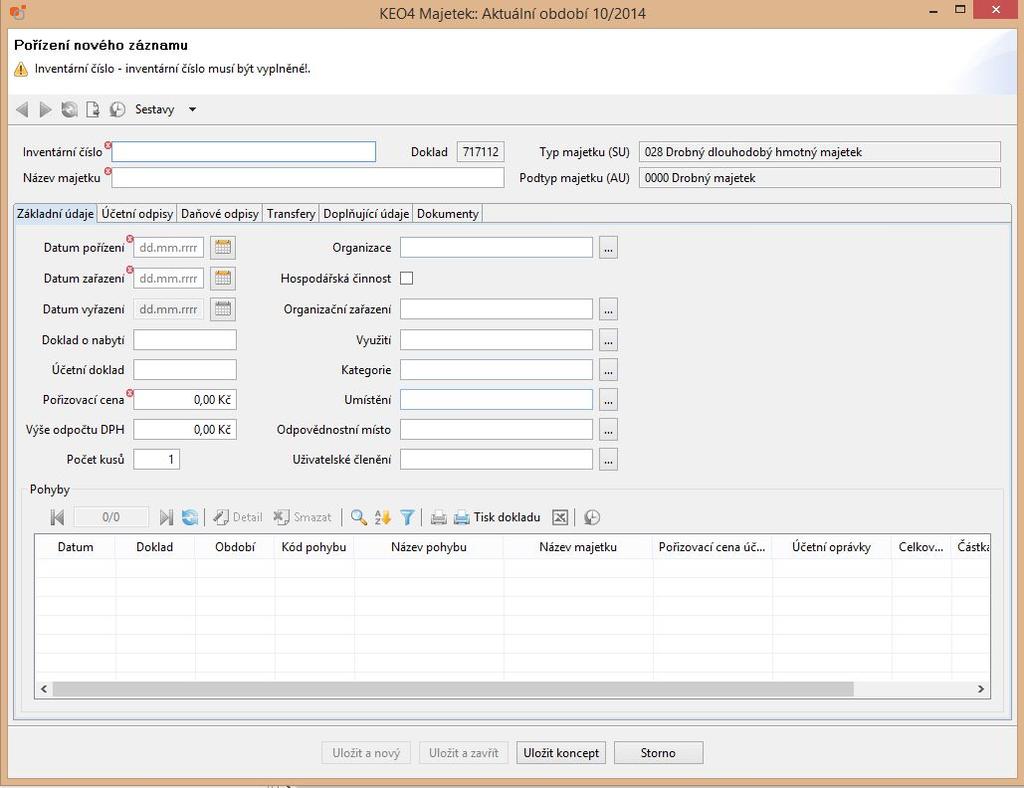Click the history clock icon in Pohyby toolbar
Image resolution: width=1024 pixels, height=788 pixels.
pos(592,518)
